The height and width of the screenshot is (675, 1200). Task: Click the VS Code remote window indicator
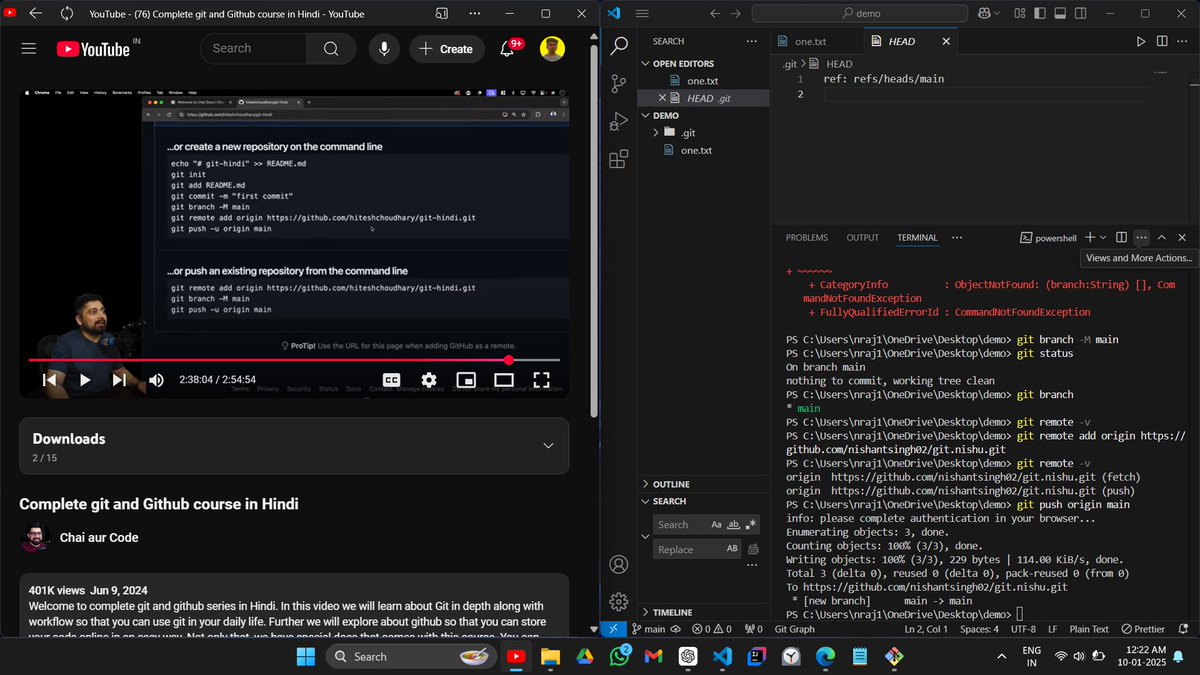[x=613, y=629]
